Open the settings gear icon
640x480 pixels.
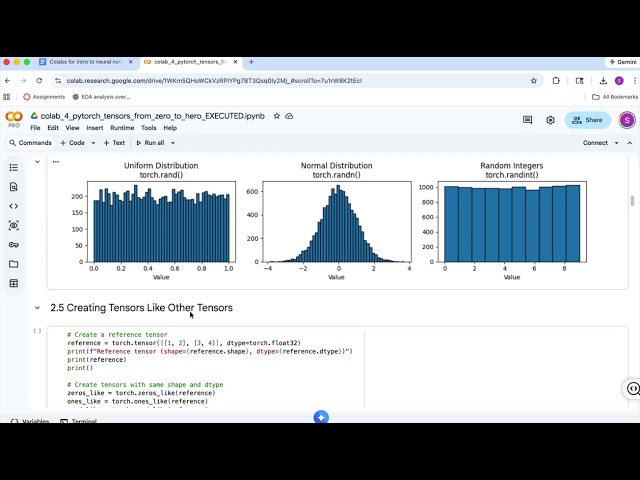[x=550, y=120]
